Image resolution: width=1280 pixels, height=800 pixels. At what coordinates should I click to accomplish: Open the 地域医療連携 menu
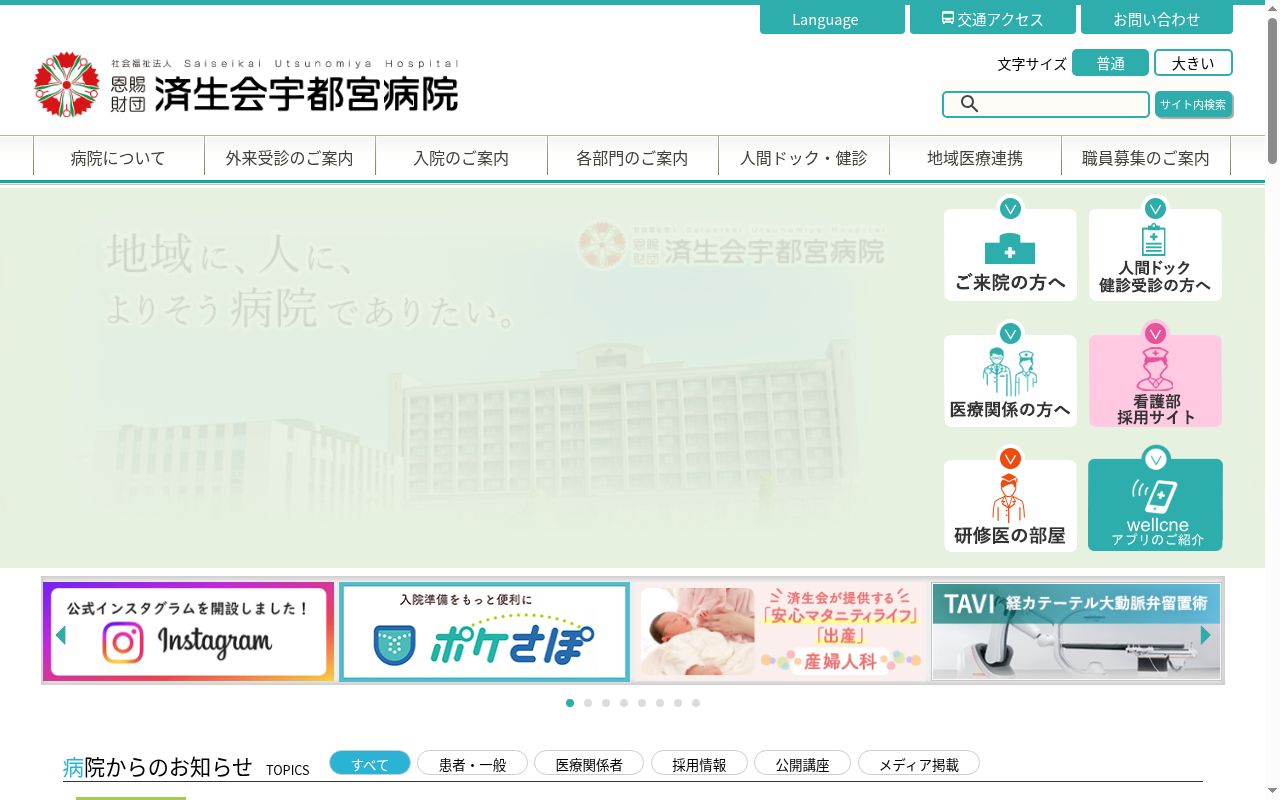pos(975,158)
